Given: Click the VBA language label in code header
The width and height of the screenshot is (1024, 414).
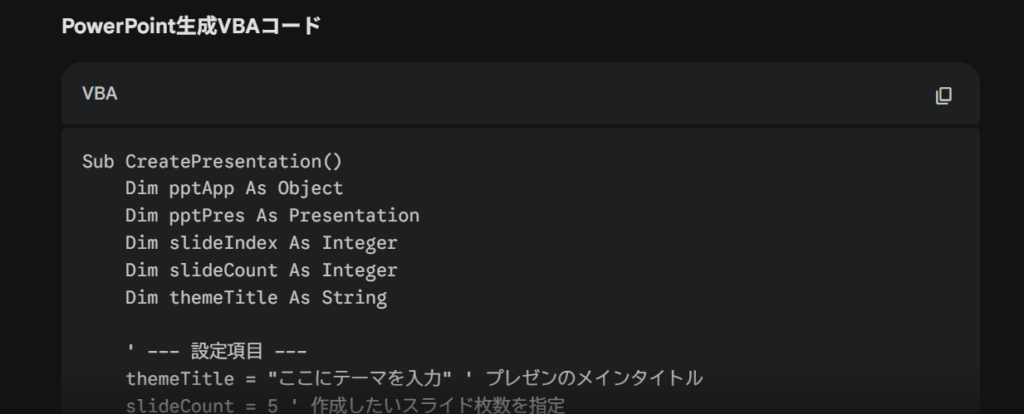Looking at the screenshot, I should click(x=100, y=94).
